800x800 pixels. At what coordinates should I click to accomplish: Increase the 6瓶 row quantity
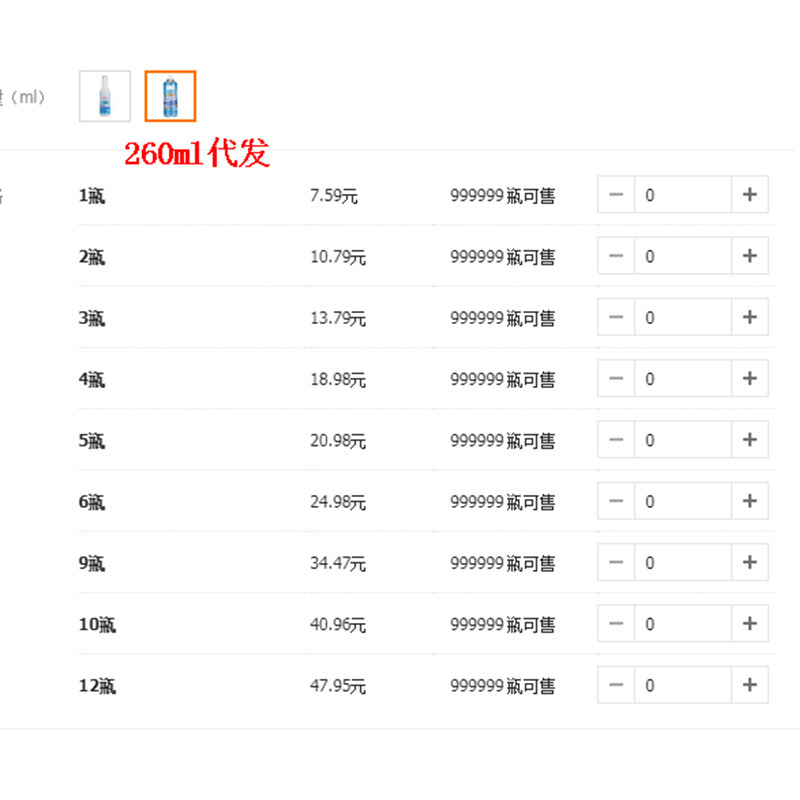750,501
